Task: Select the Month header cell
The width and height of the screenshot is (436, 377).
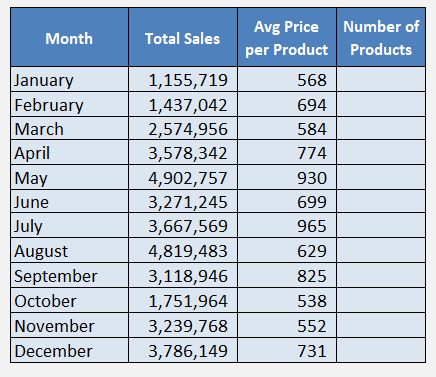Action: 69,37
